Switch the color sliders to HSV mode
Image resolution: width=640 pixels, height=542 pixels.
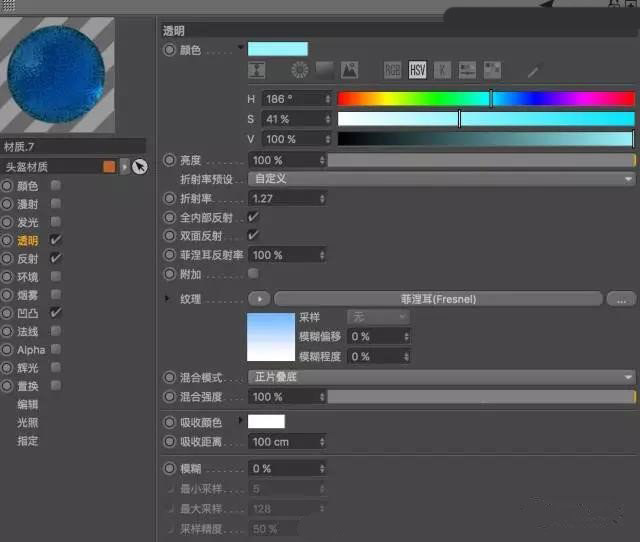coord(417,70)
